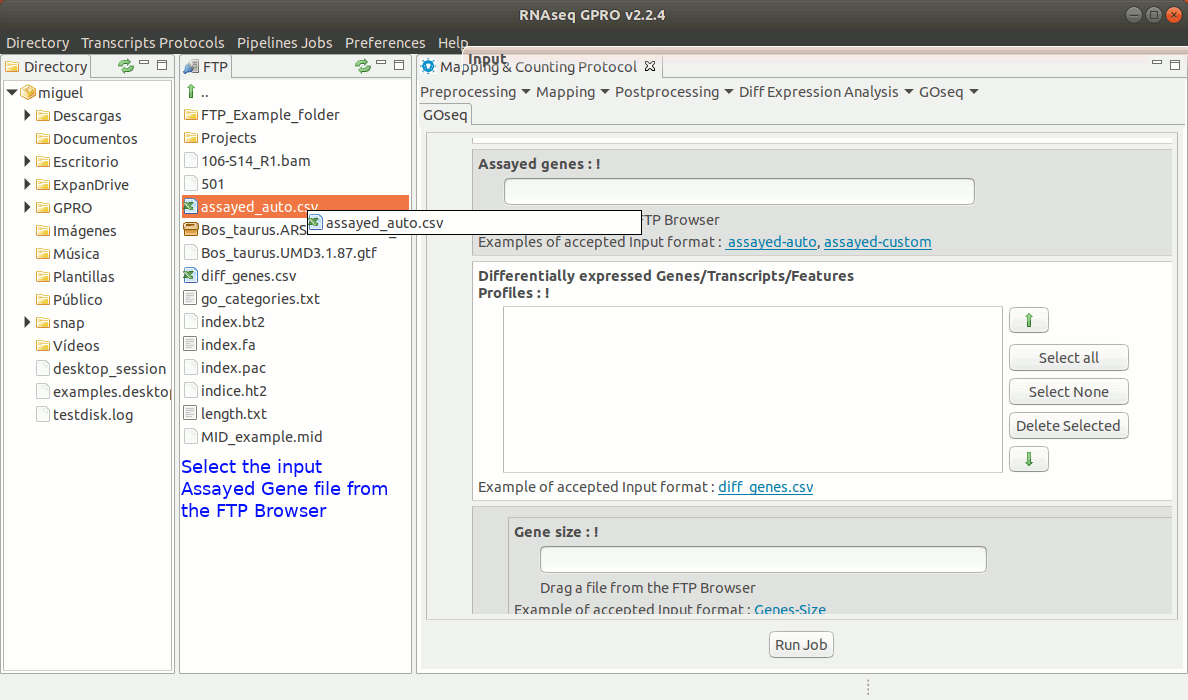Viewport: 1188px width, 700px height.
Task: Maximize the Directory panel view
Action: pyautogui.click(x=162, y=65)
